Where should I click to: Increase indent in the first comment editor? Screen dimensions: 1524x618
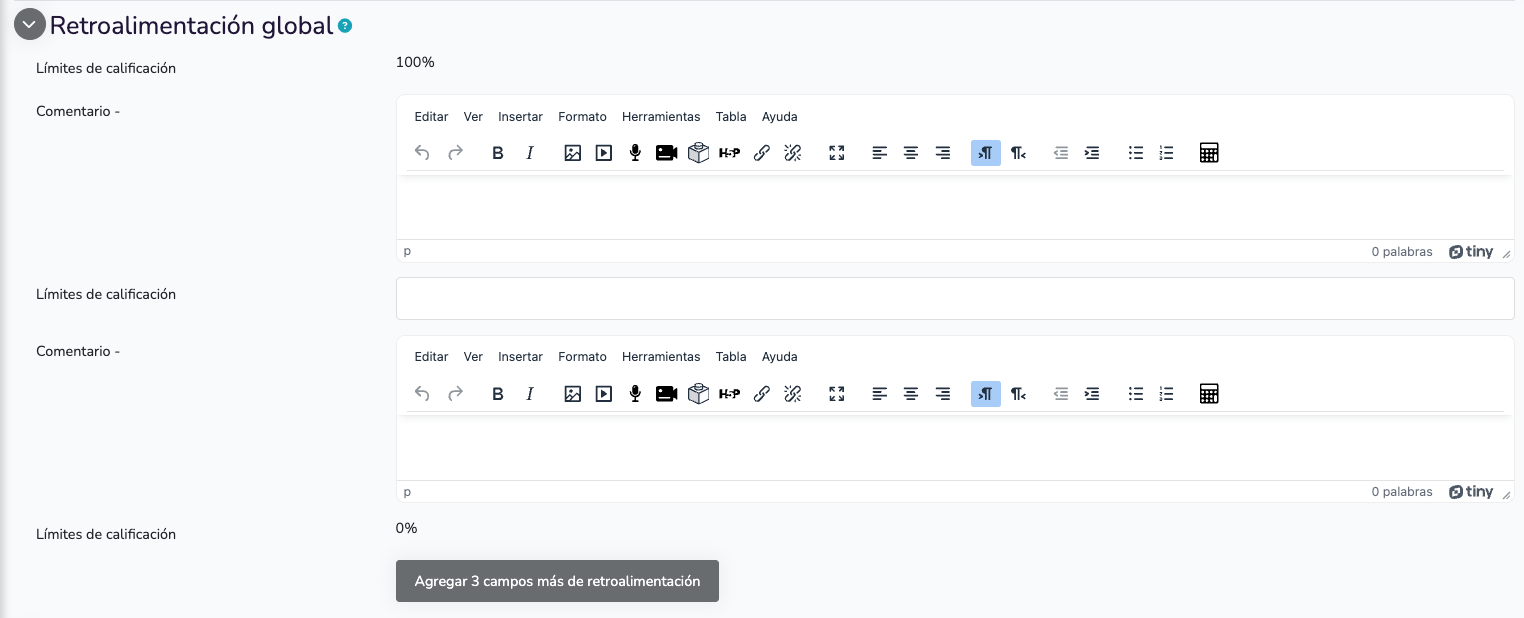pyautogui.click(x=1092, y=153)
